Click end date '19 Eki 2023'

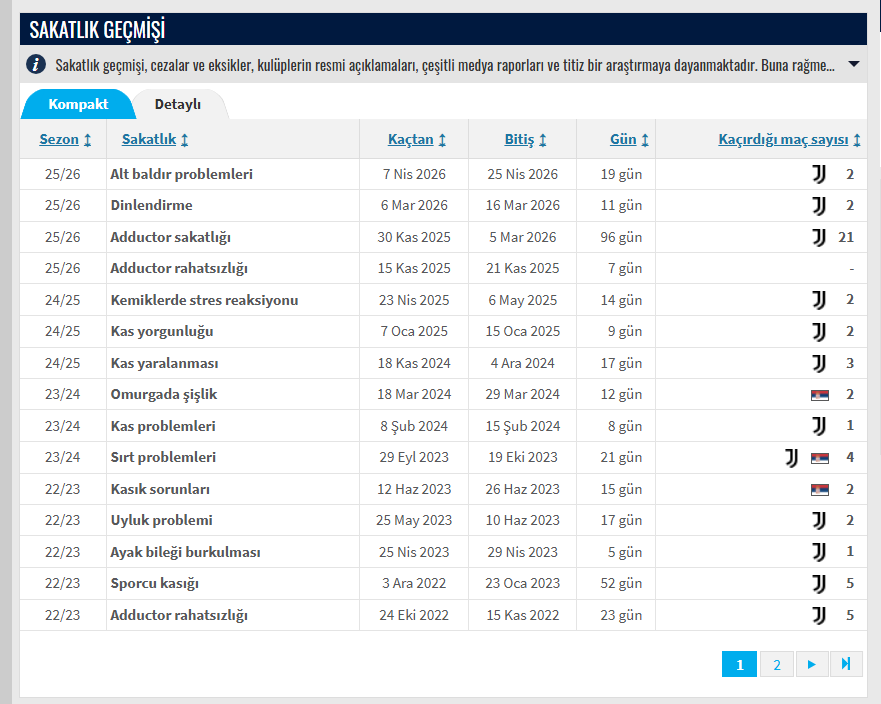tap(523, 457)
